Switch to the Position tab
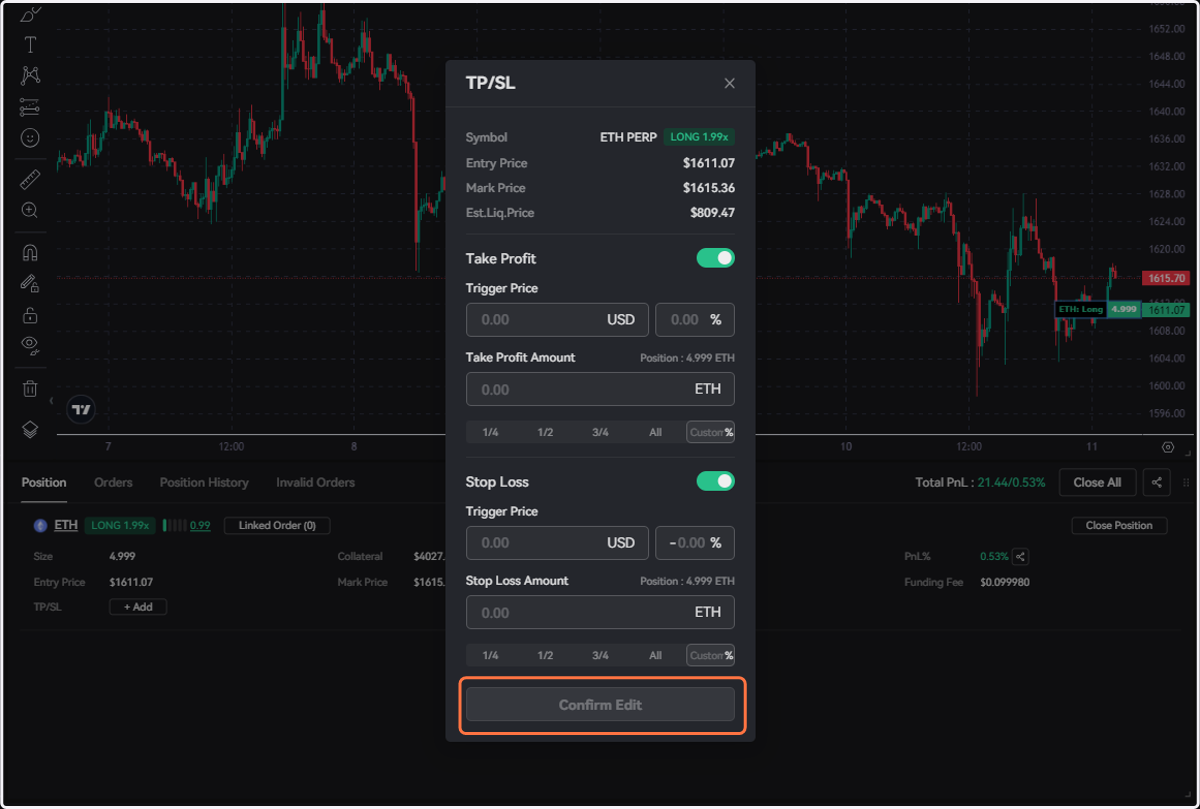 tap(44, 482)
